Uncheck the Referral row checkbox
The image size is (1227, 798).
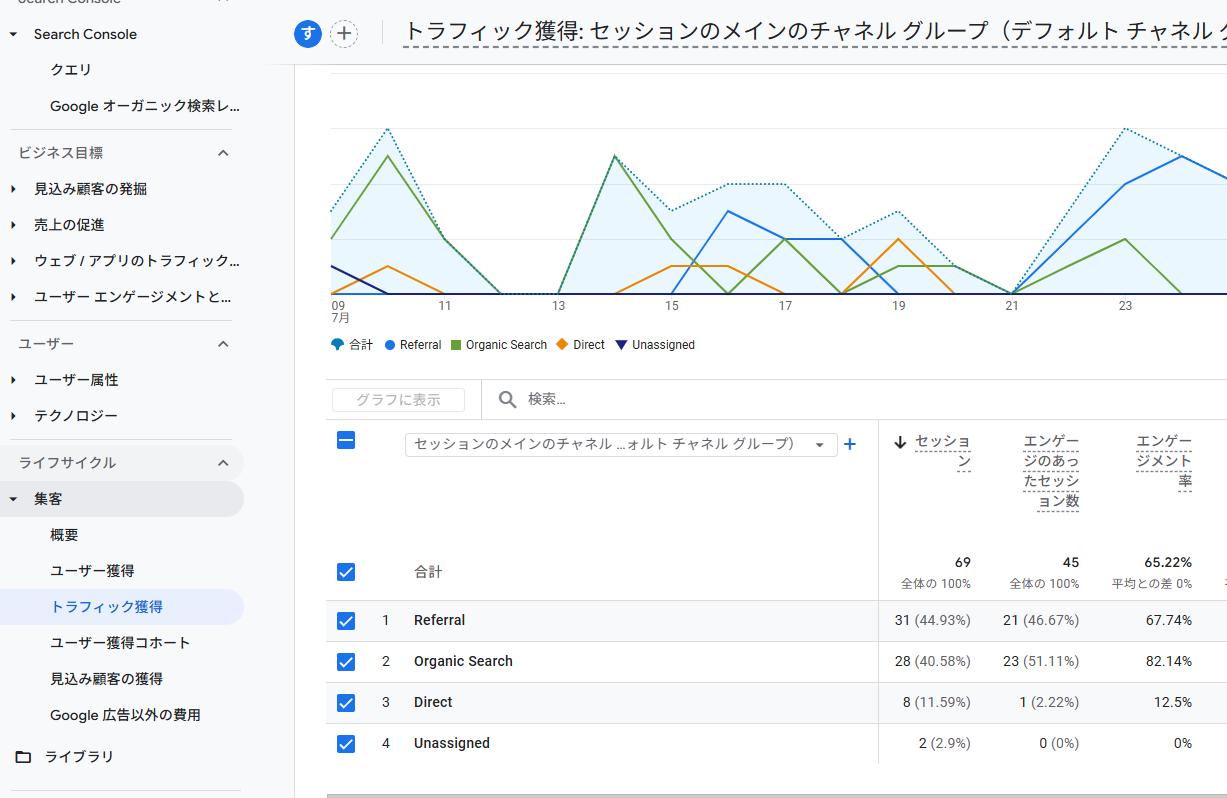[x=346, y=621]
